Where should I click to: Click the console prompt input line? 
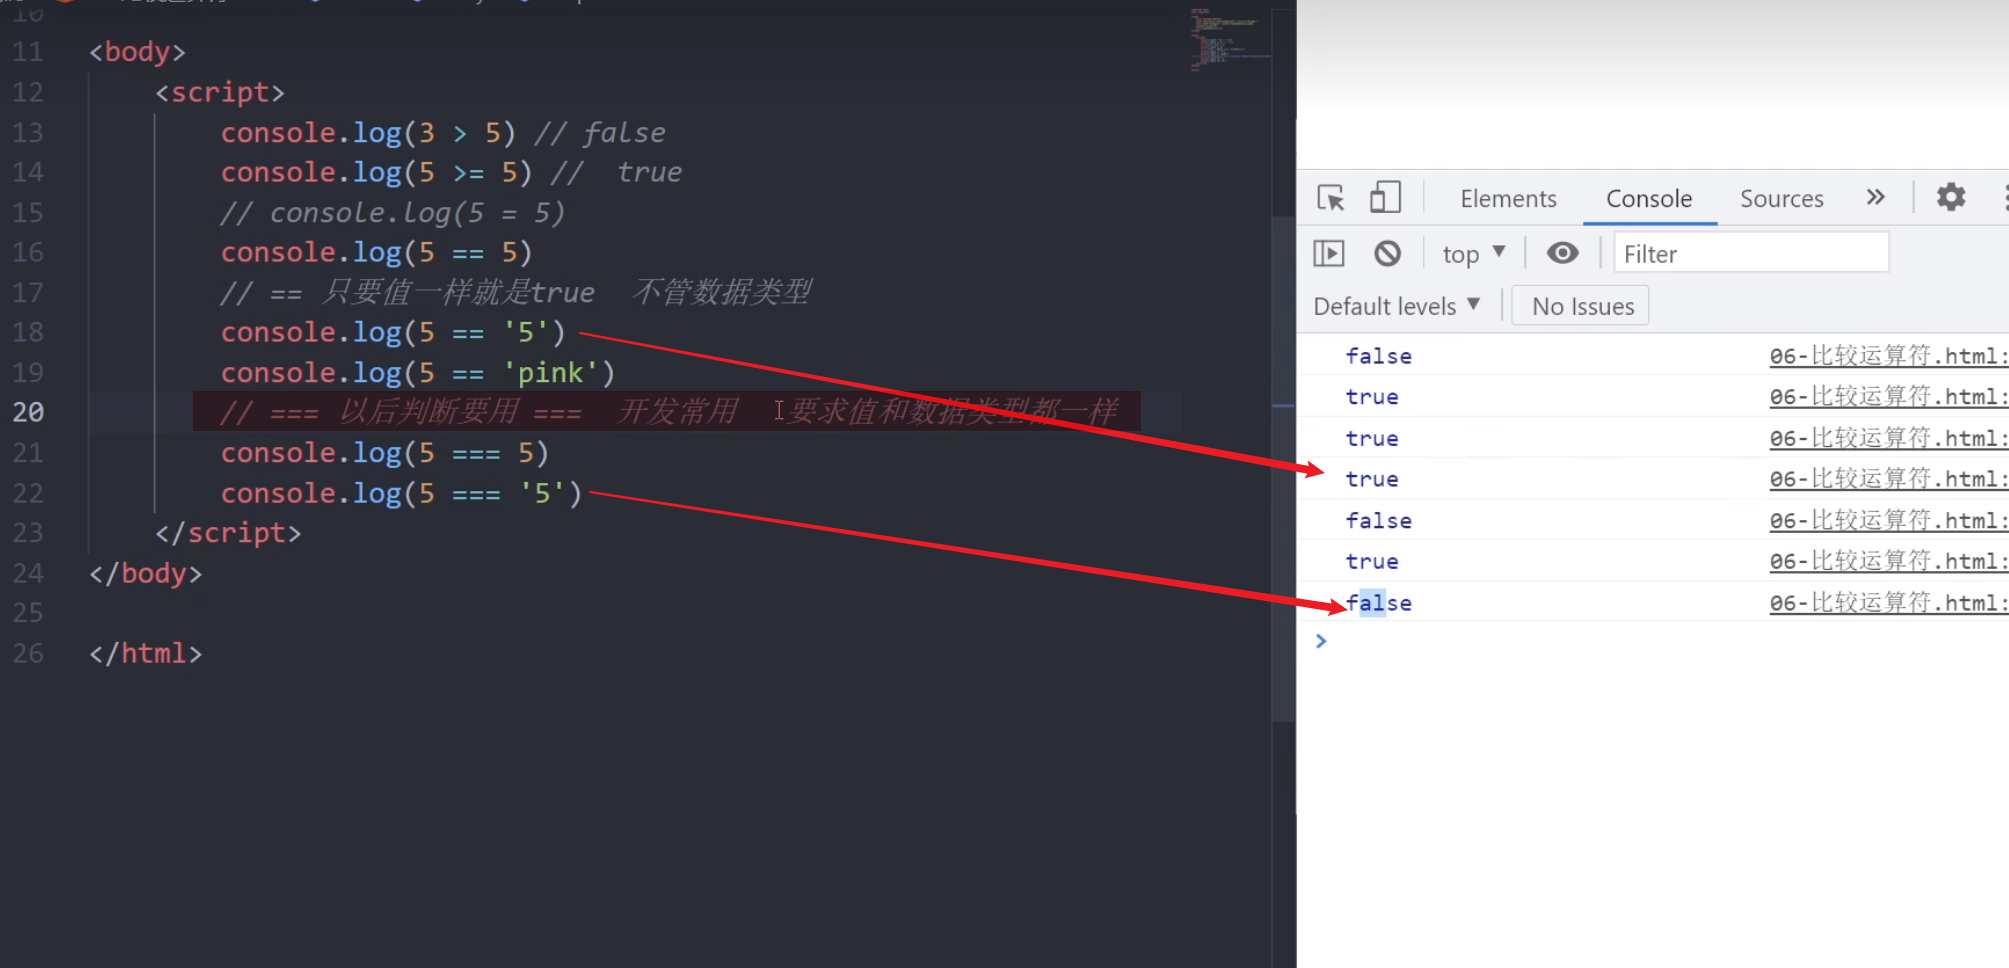tap(1660, 641)
